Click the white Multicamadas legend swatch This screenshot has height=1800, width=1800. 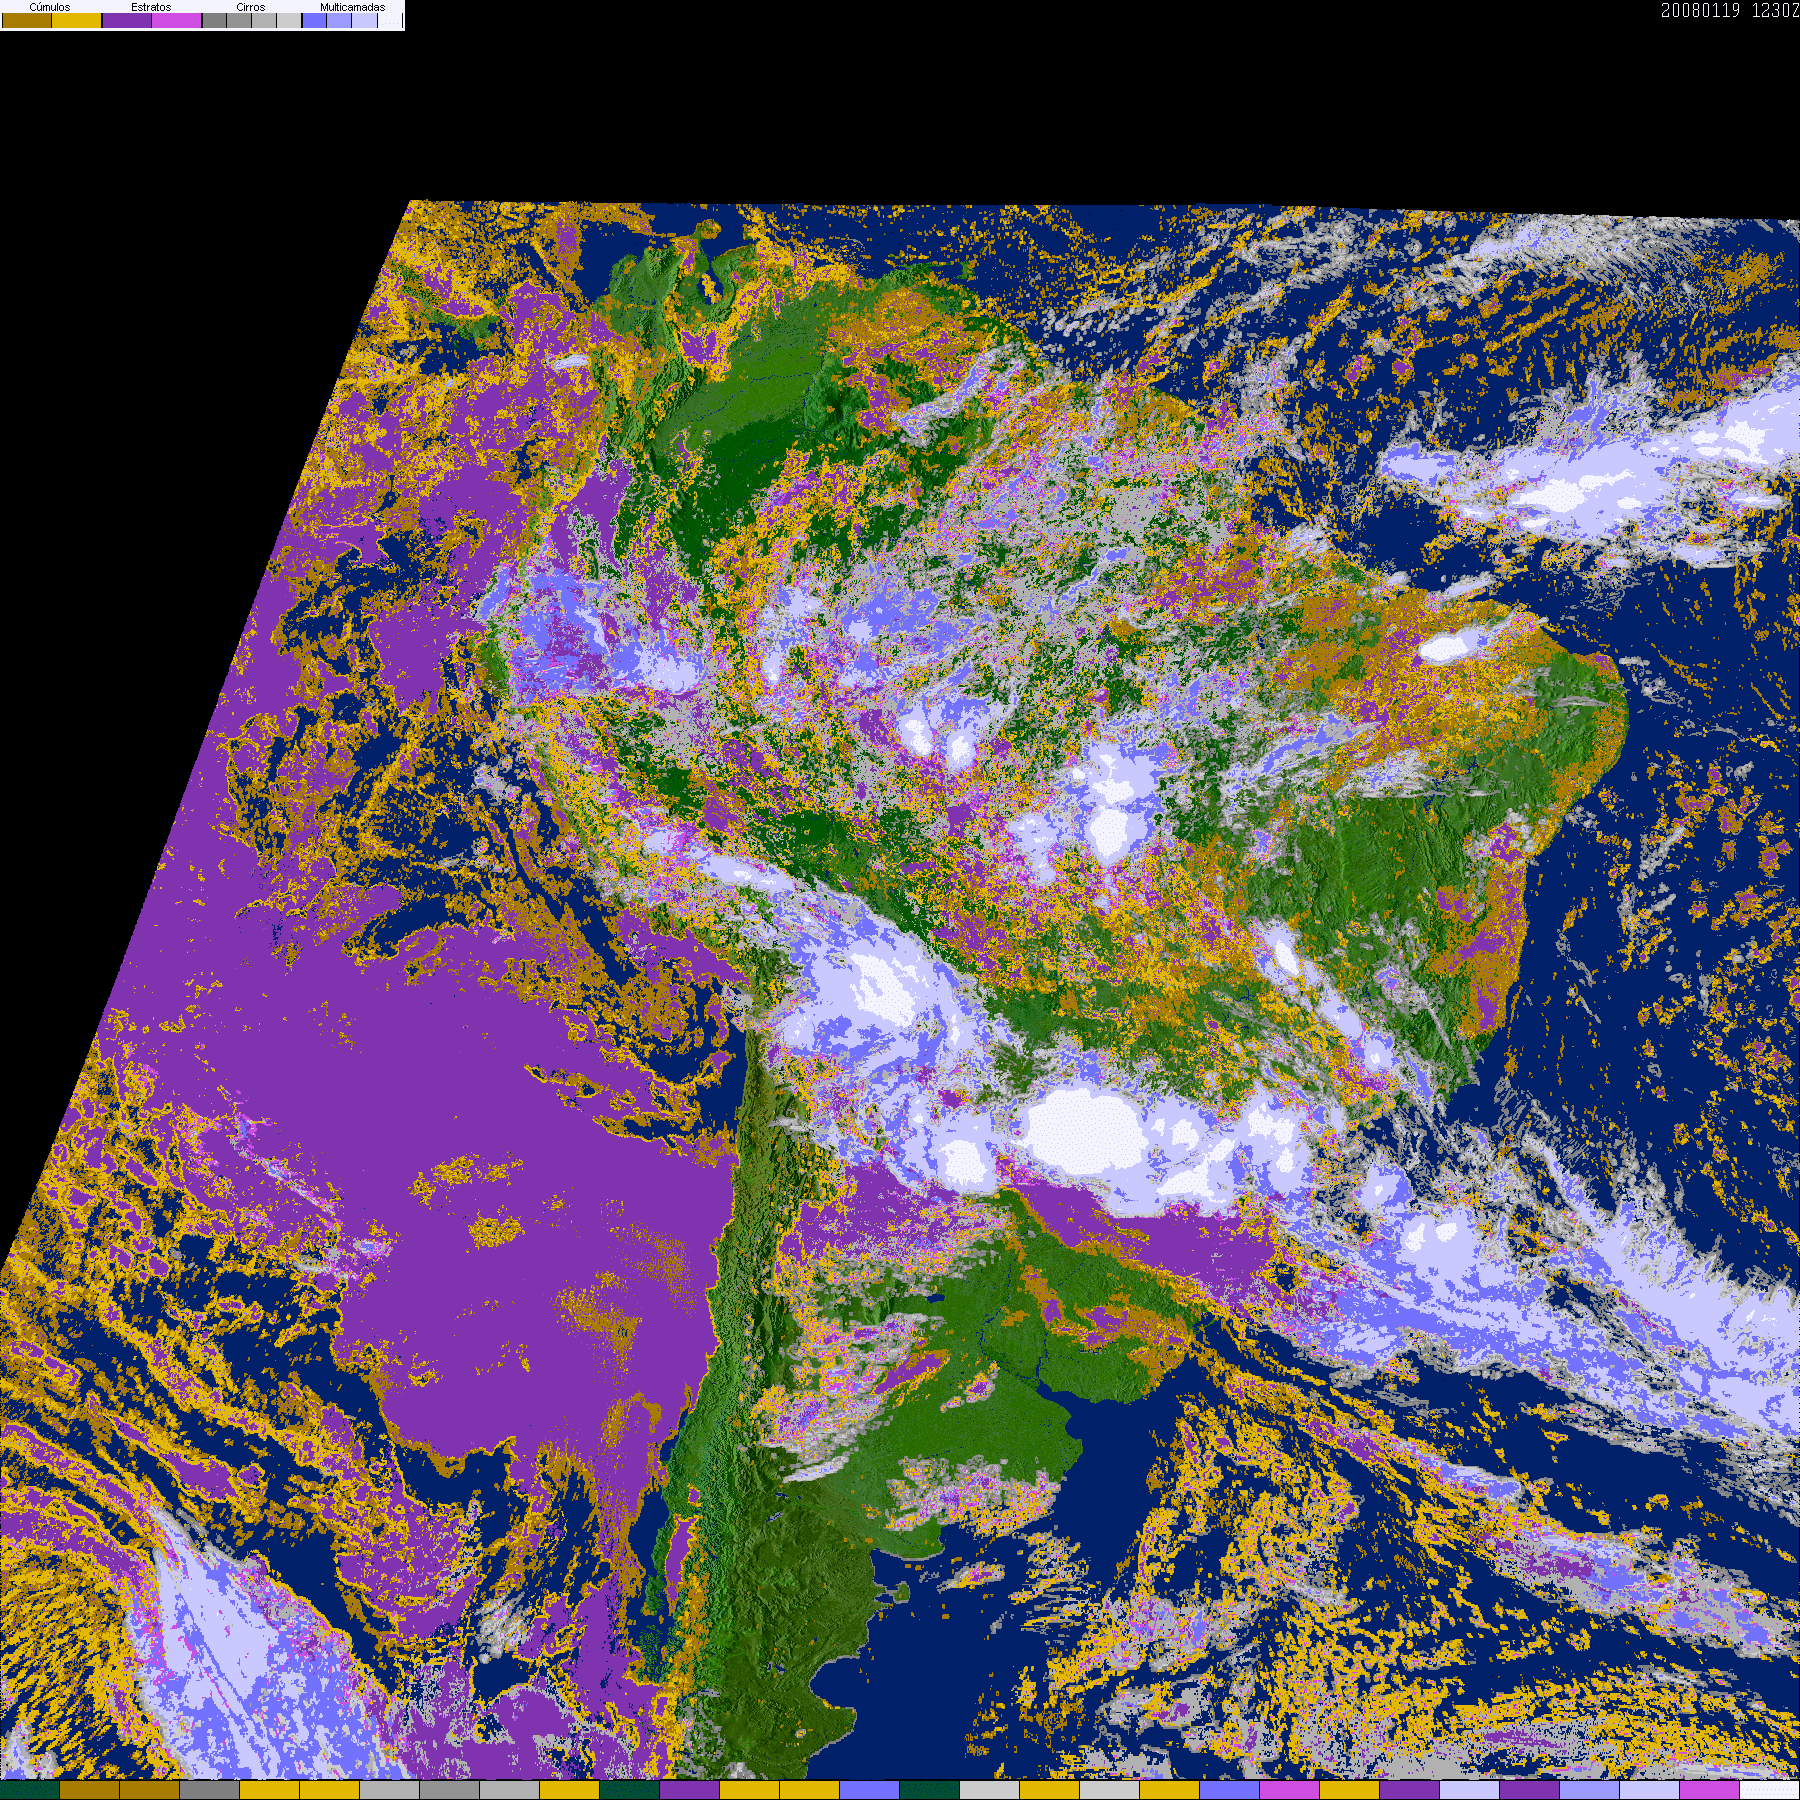pos(390,20)
